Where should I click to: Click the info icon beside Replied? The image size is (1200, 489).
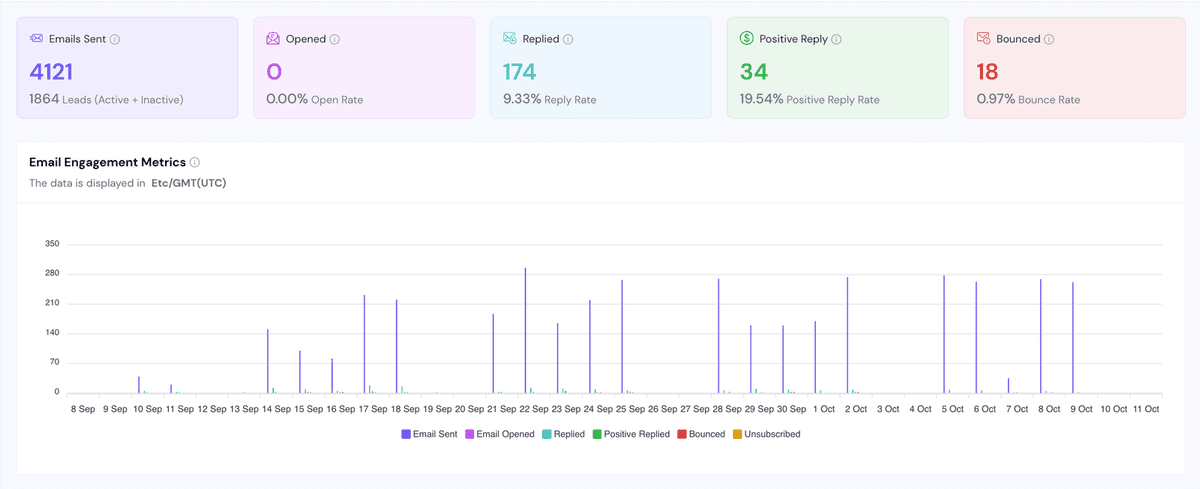[568, 39]
